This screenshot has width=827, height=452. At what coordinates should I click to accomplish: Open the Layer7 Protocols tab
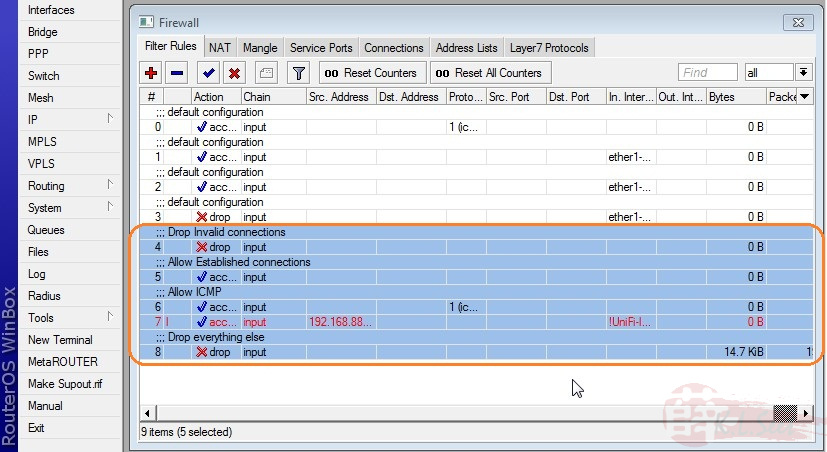tap(549, 48)
